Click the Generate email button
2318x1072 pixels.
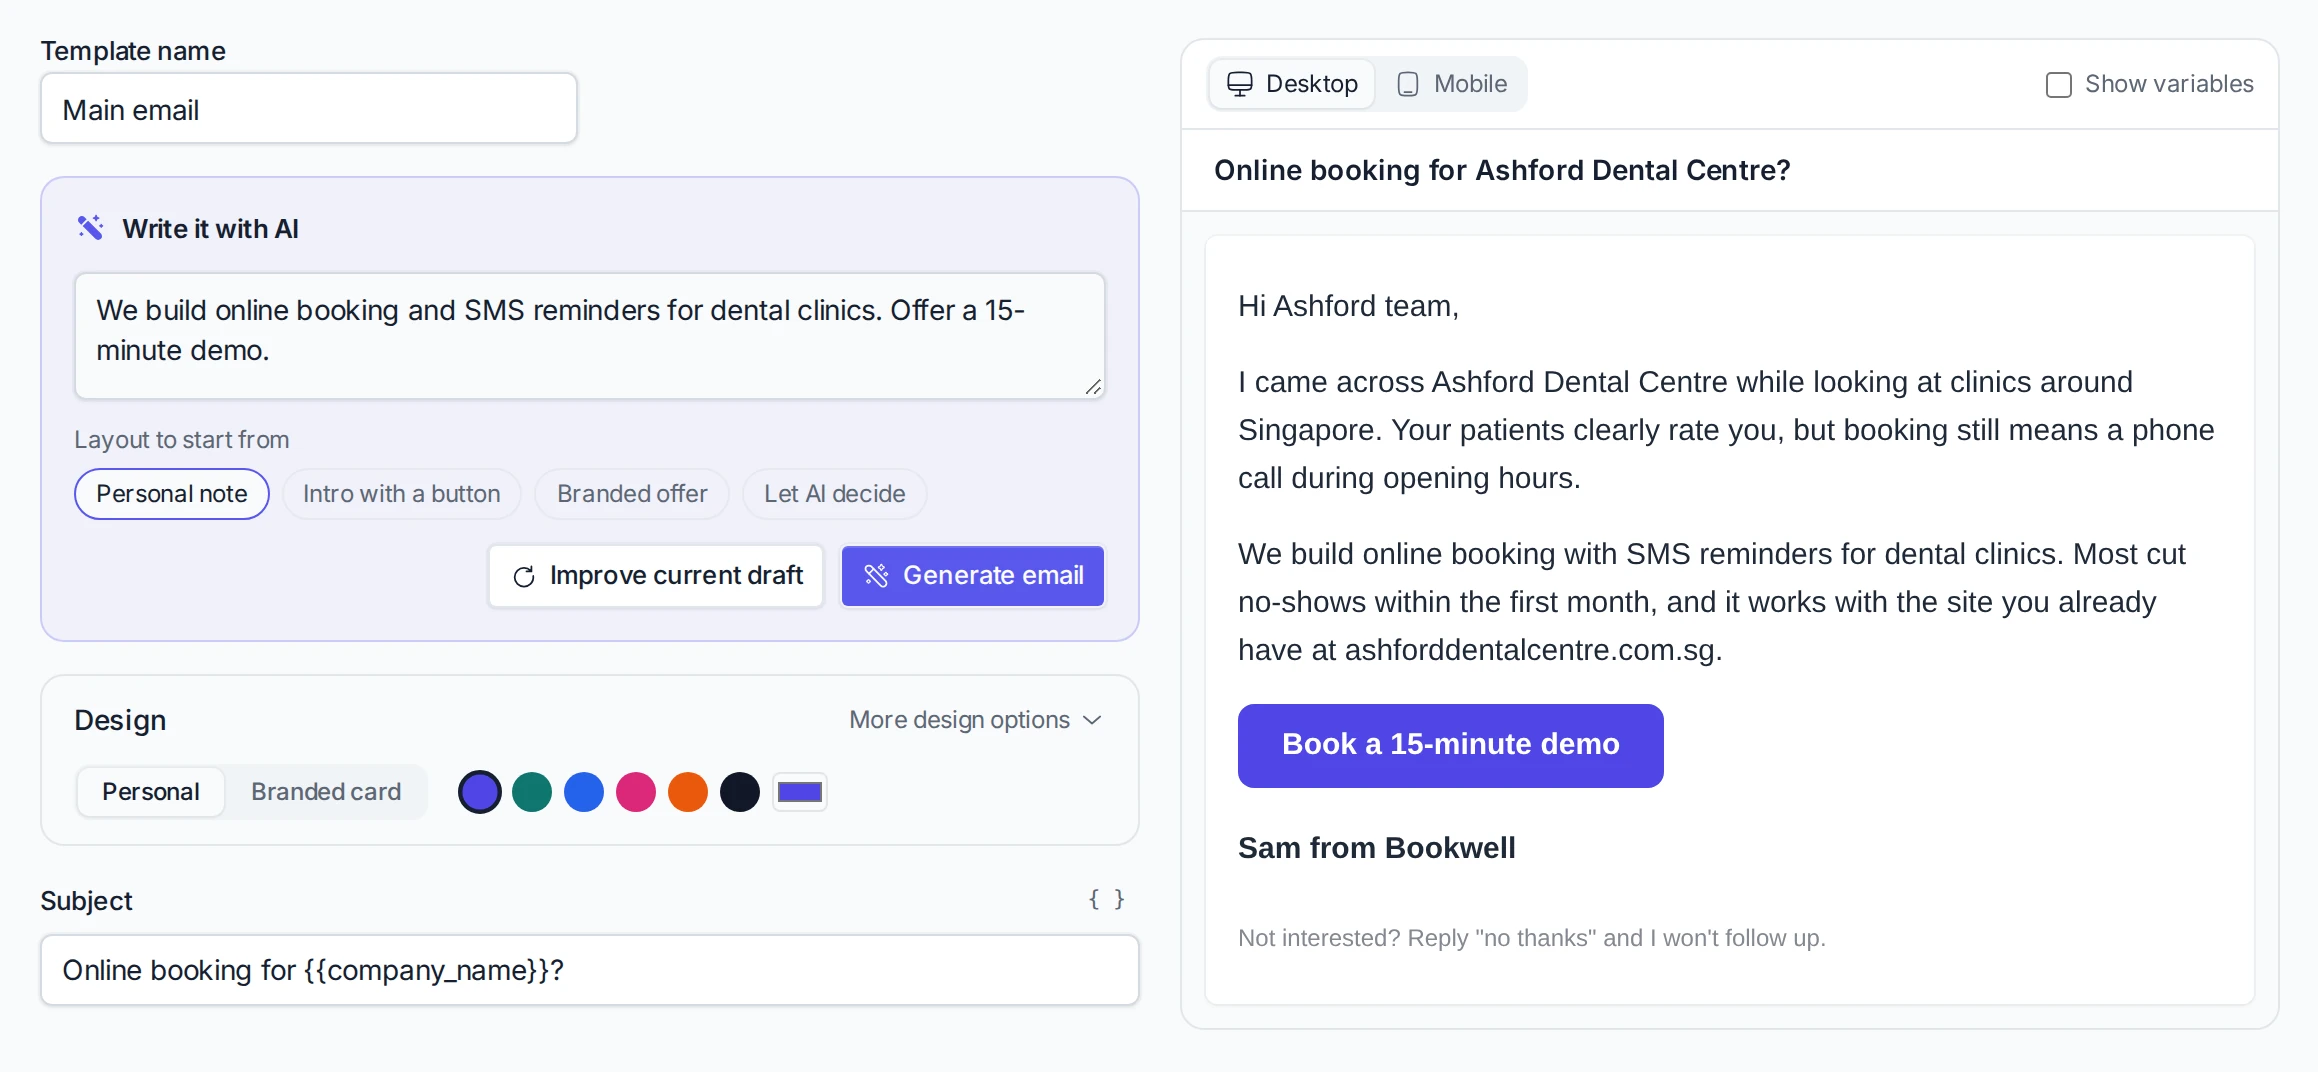point(973,576)
